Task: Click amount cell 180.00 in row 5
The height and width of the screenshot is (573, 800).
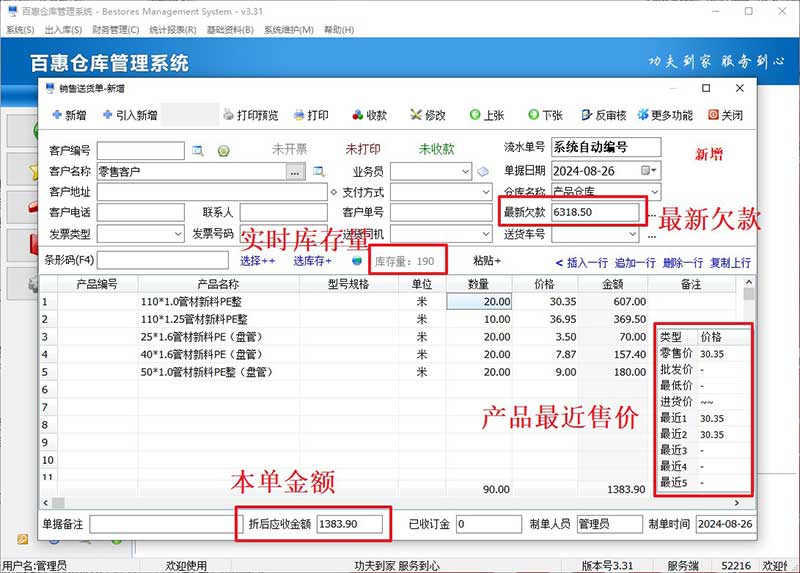Action: pyautogui.click(x=613, y=372)
